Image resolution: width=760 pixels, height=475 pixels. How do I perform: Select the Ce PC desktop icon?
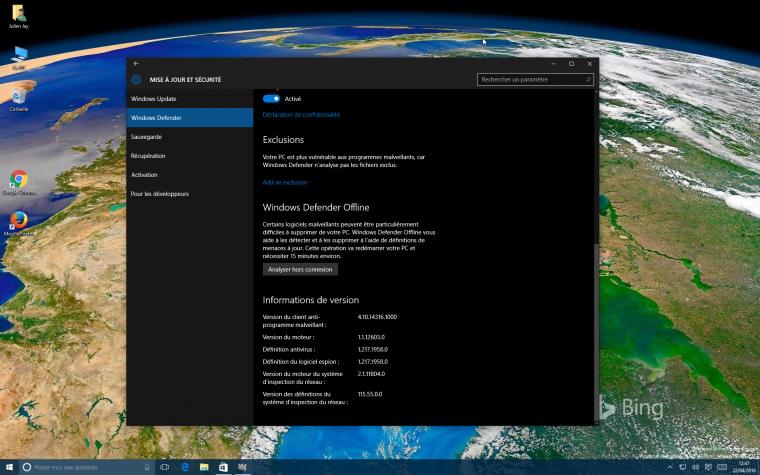click(19, 58)
